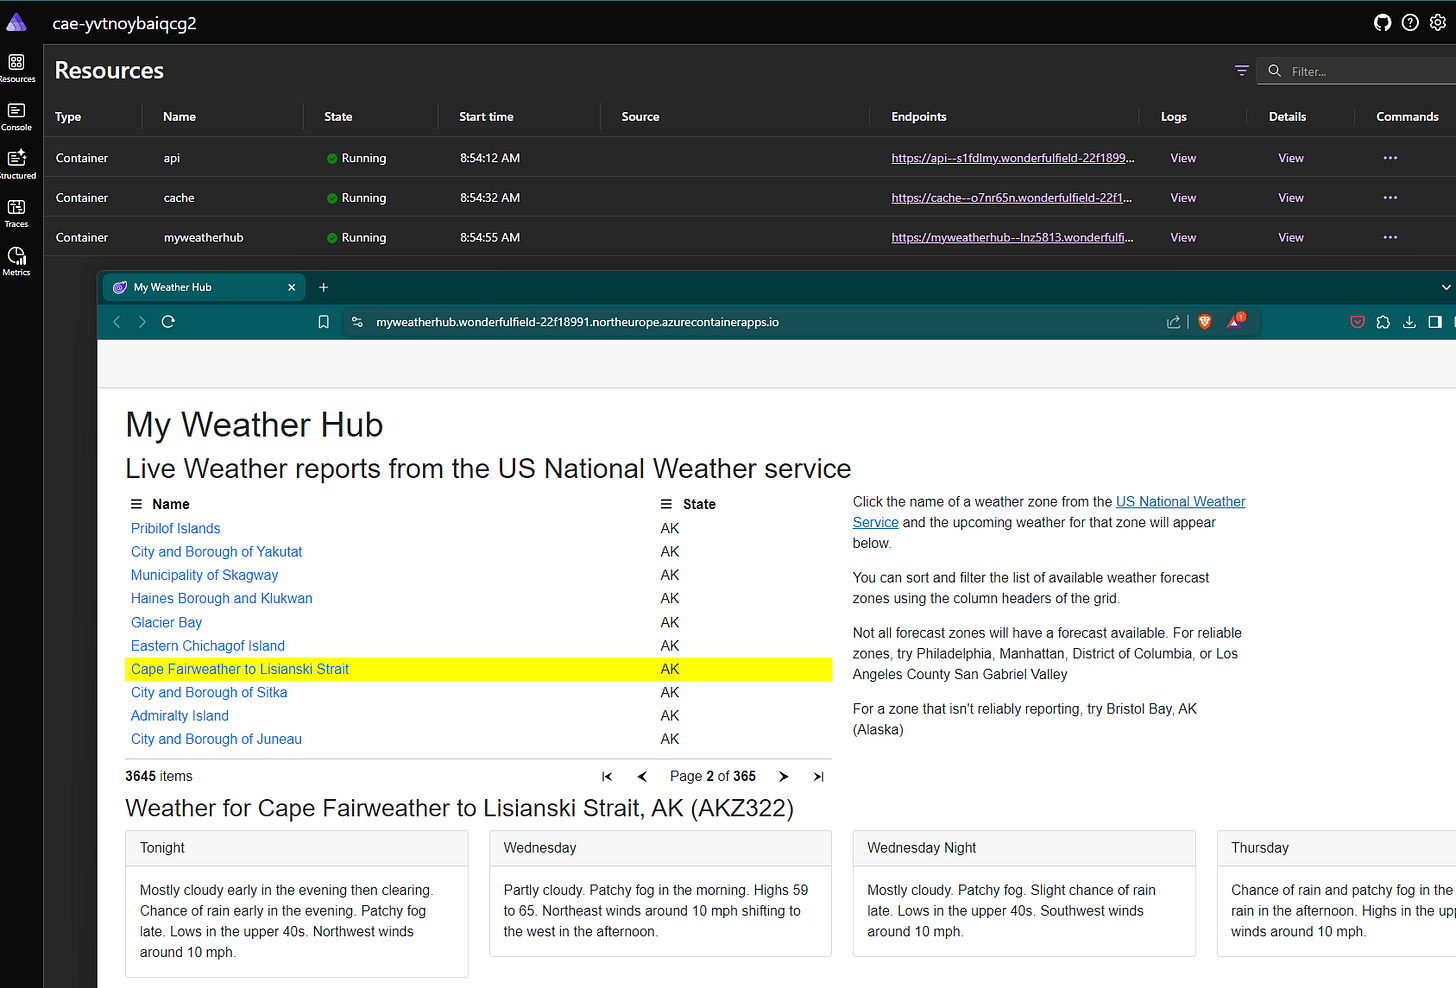Bookmark the current weather page
Screen dimensions: 1456x988
(x=323, y=321)
